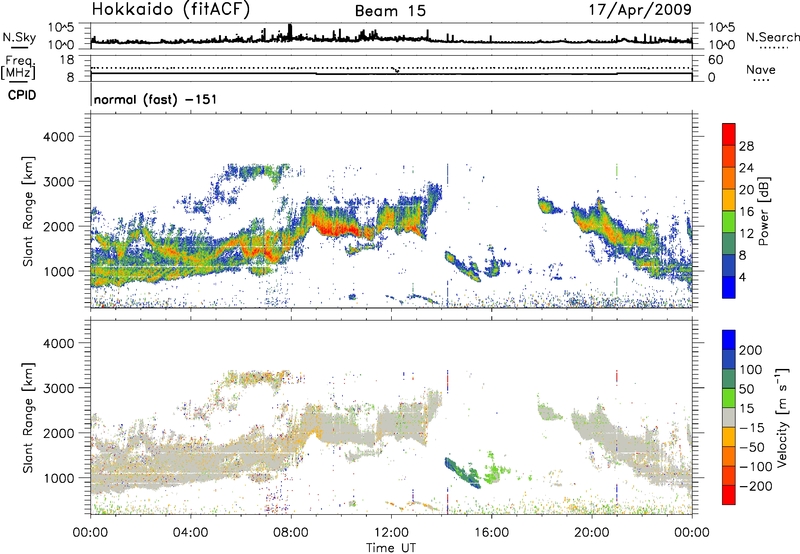Click the 'normal (fast) -151' CPID text

pos(155,99)
